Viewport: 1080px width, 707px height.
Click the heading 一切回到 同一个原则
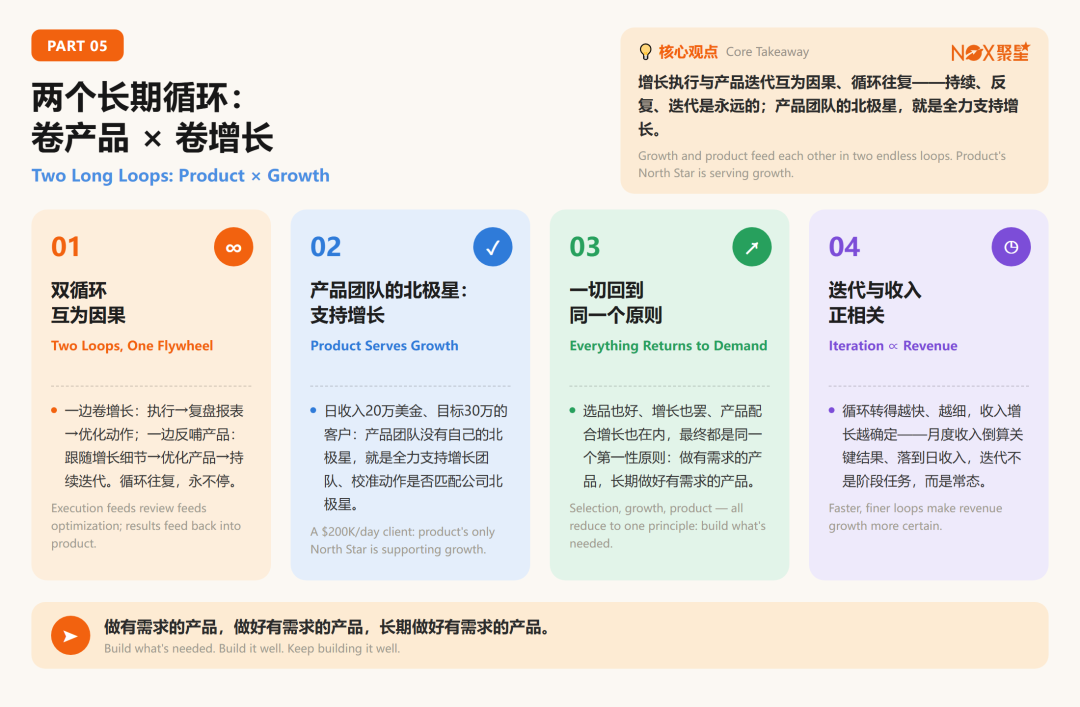coord(615,303)
